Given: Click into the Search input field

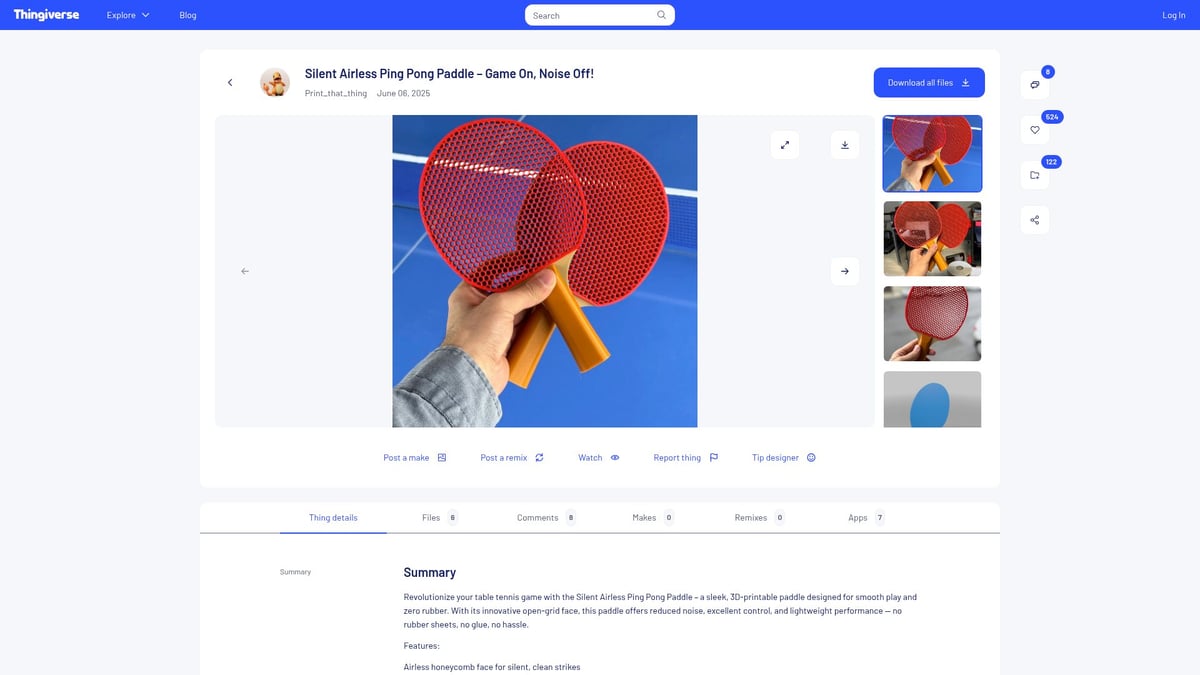Looking at the screenshot, I should pyautogui.click(x=590, y=15).
